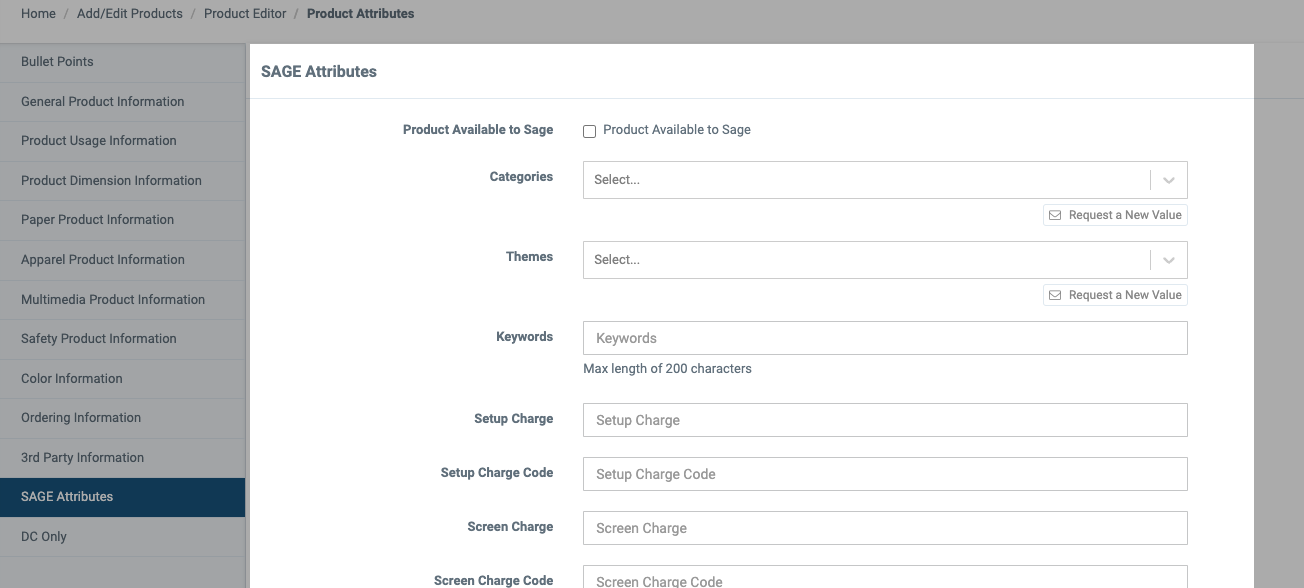The image size is (1304, 588).
Task: Focus the Keywords input field
Action: pos(885,338)
